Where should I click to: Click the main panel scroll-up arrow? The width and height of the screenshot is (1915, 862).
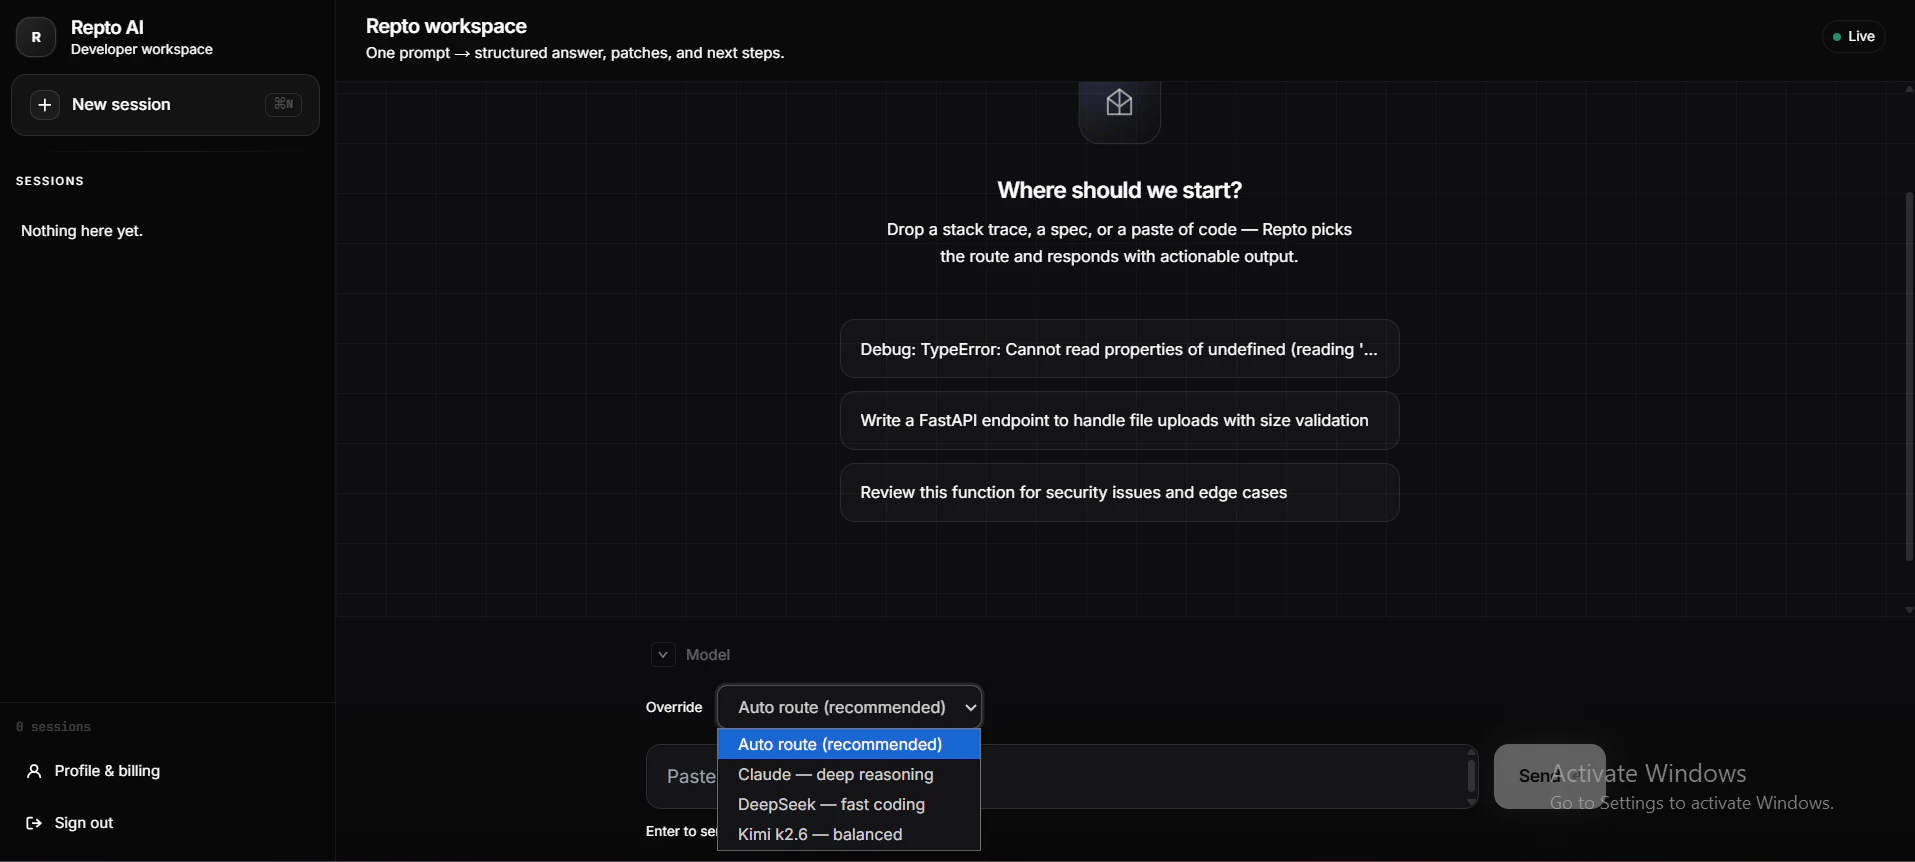(x=1909, y=89)
